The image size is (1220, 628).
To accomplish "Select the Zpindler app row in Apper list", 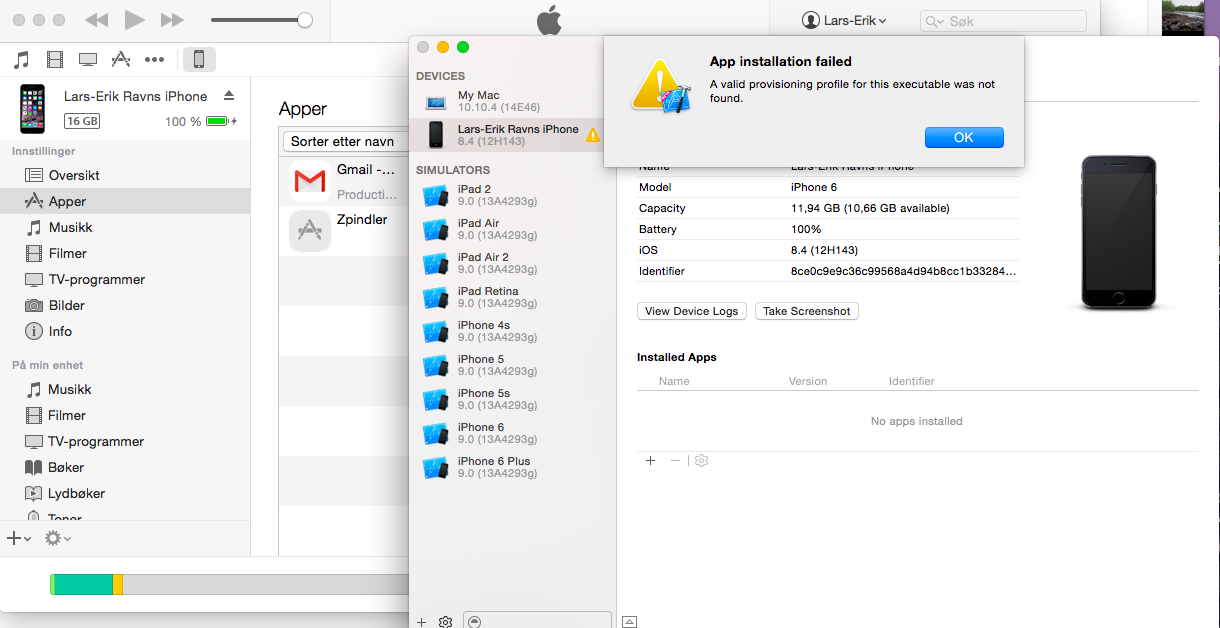I will (344, 230).
